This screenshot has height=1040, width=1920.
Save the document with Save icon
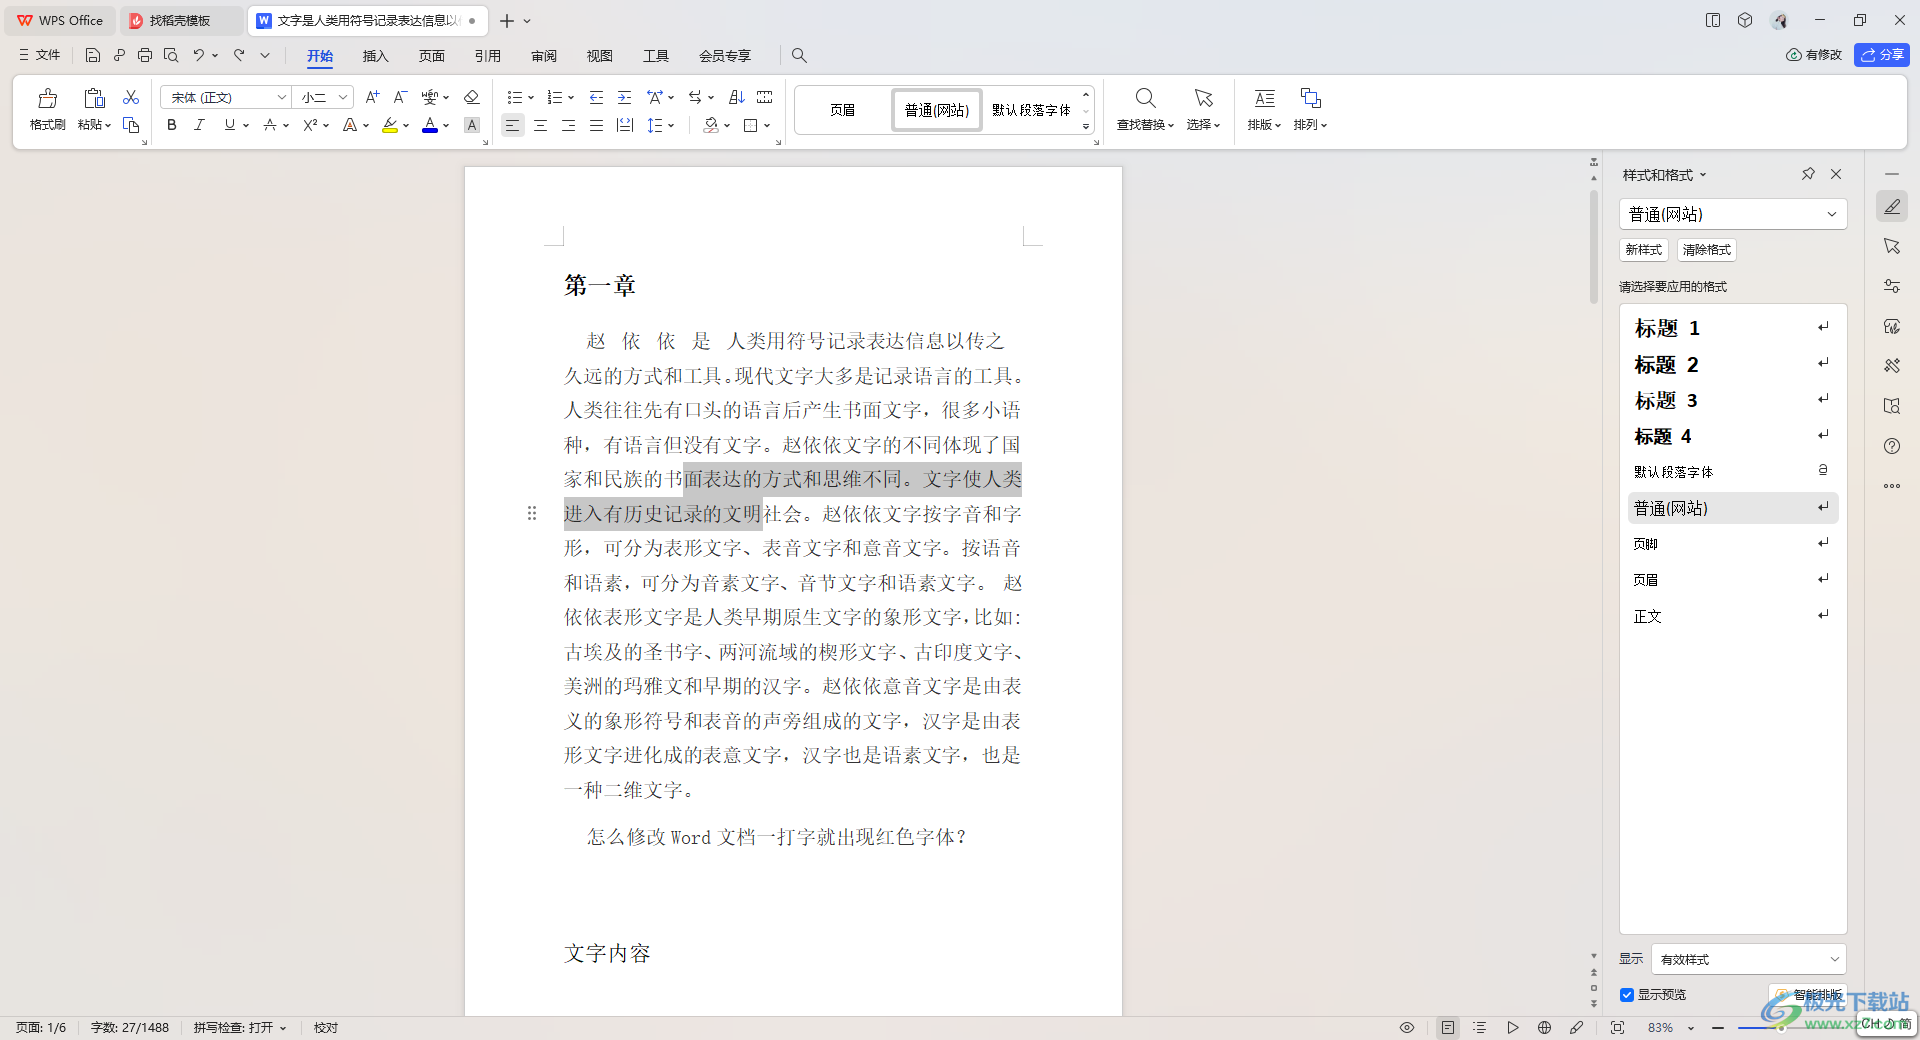coord(93,55)
